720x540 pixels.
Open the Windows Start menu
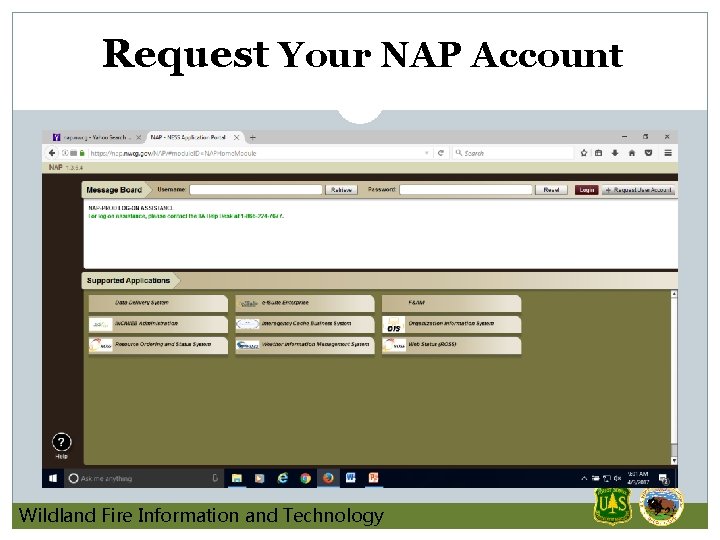coord(53,478)
